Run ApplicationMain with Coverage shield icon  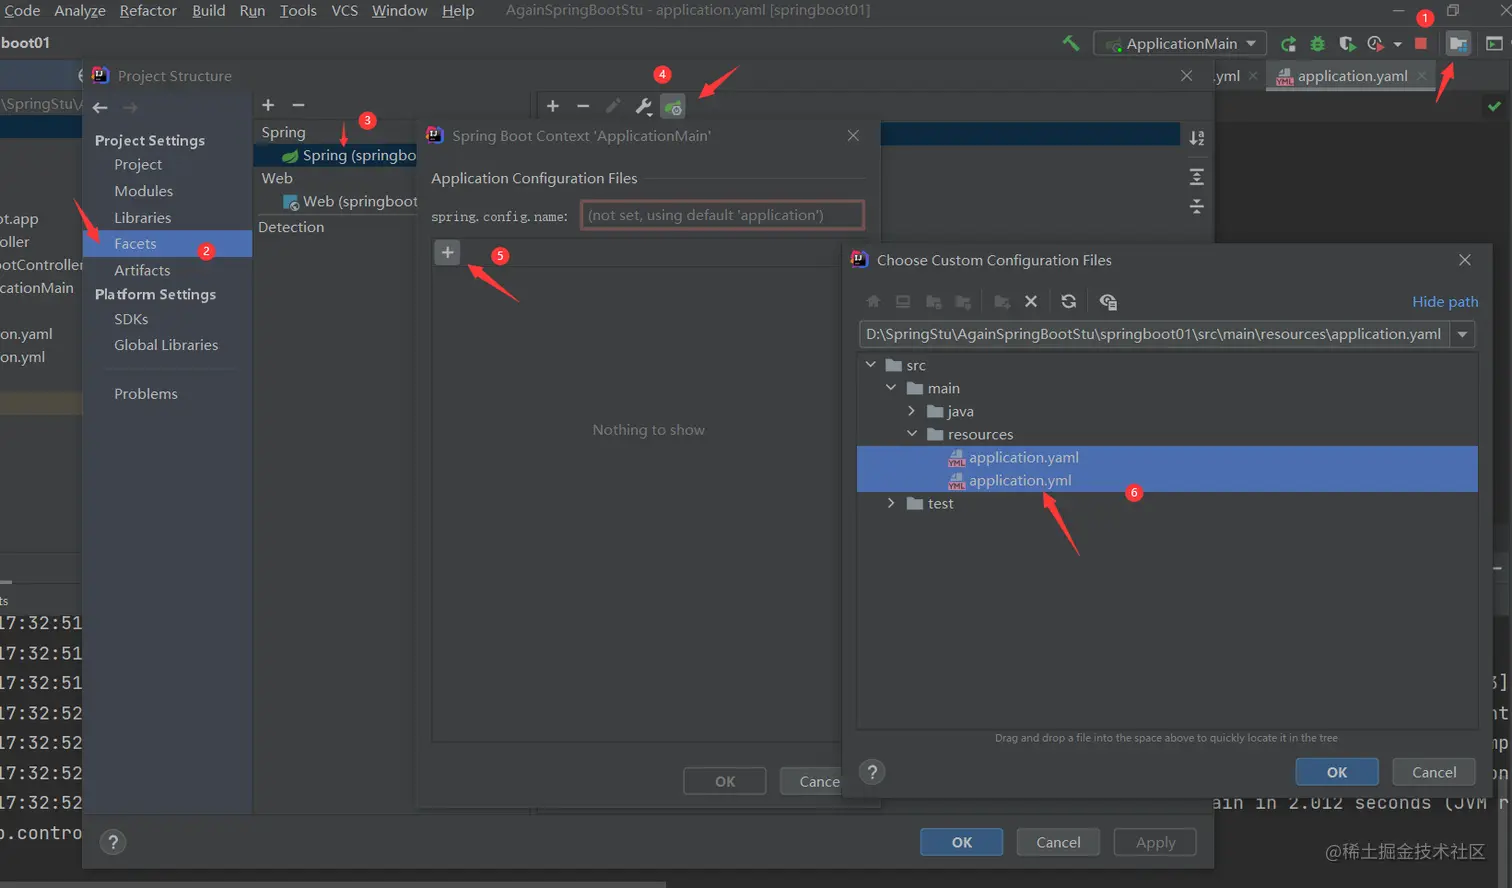click(1347, 44)
